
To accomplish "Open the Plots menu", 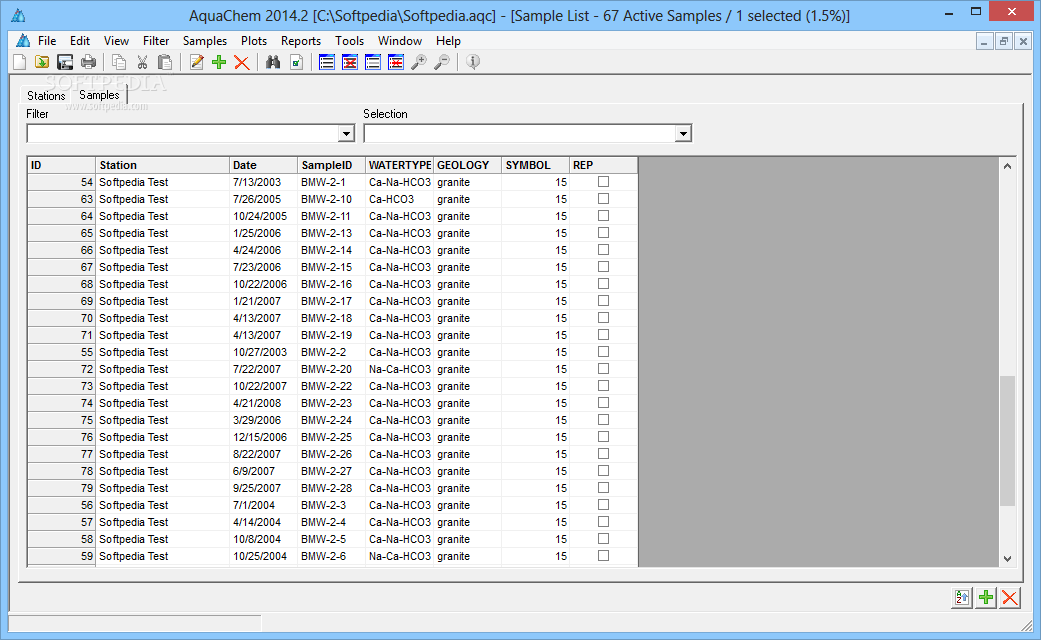I will coord(254,40).
